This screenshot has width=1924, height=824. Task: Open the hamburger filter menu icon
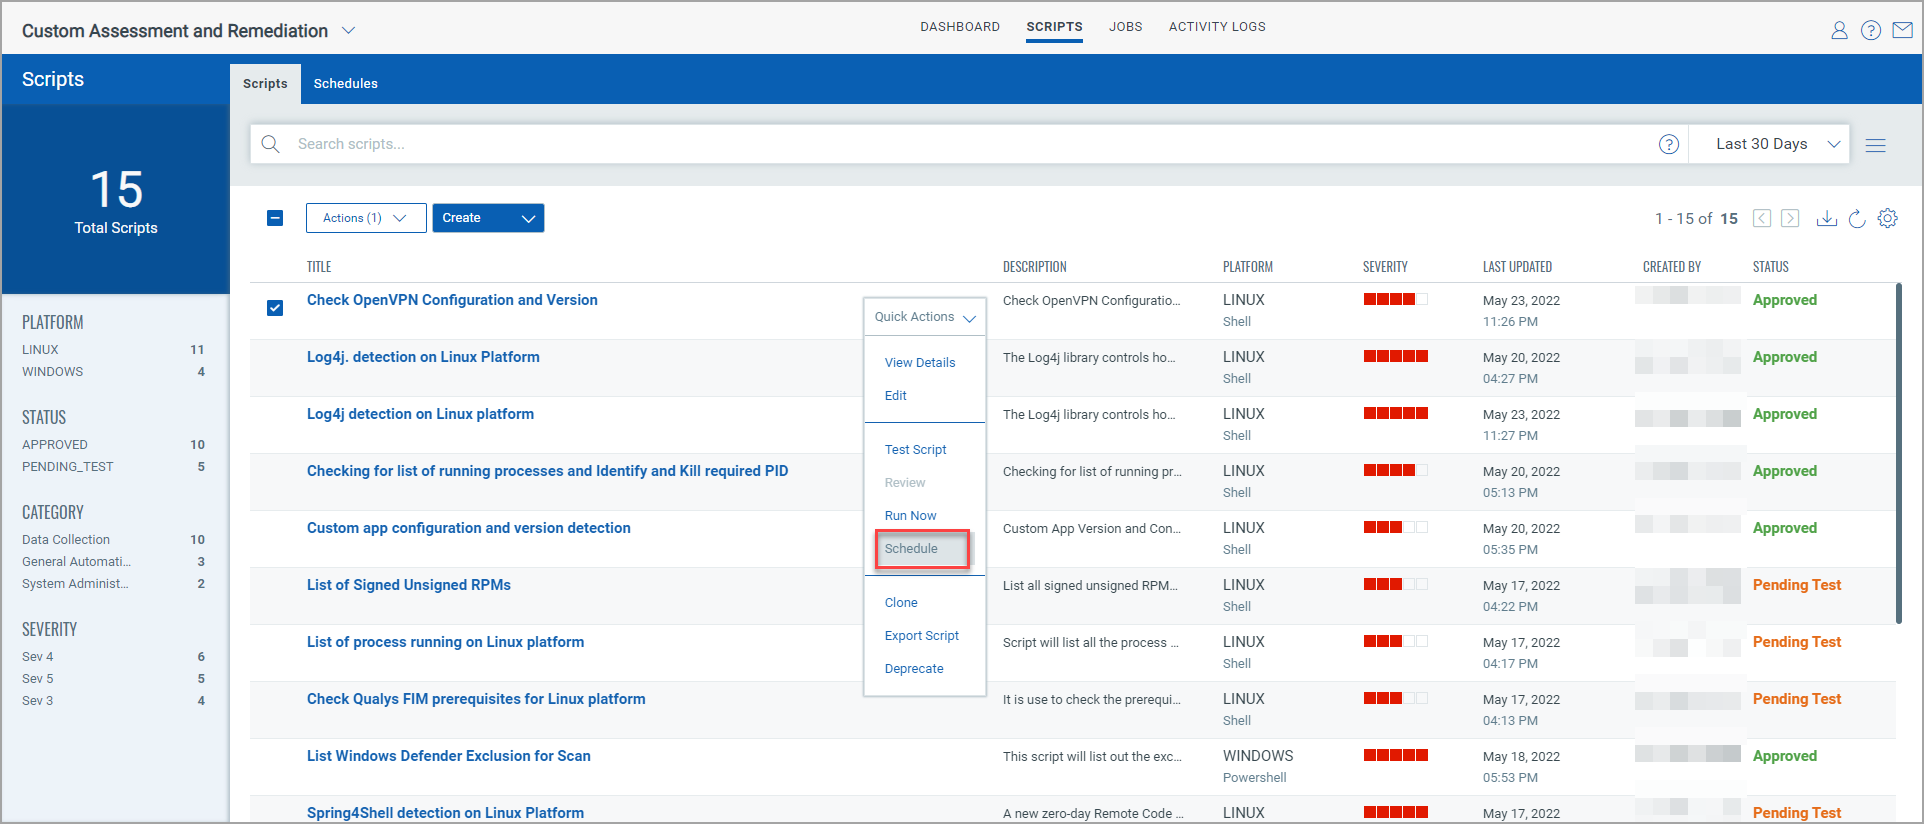point(1876,145)
